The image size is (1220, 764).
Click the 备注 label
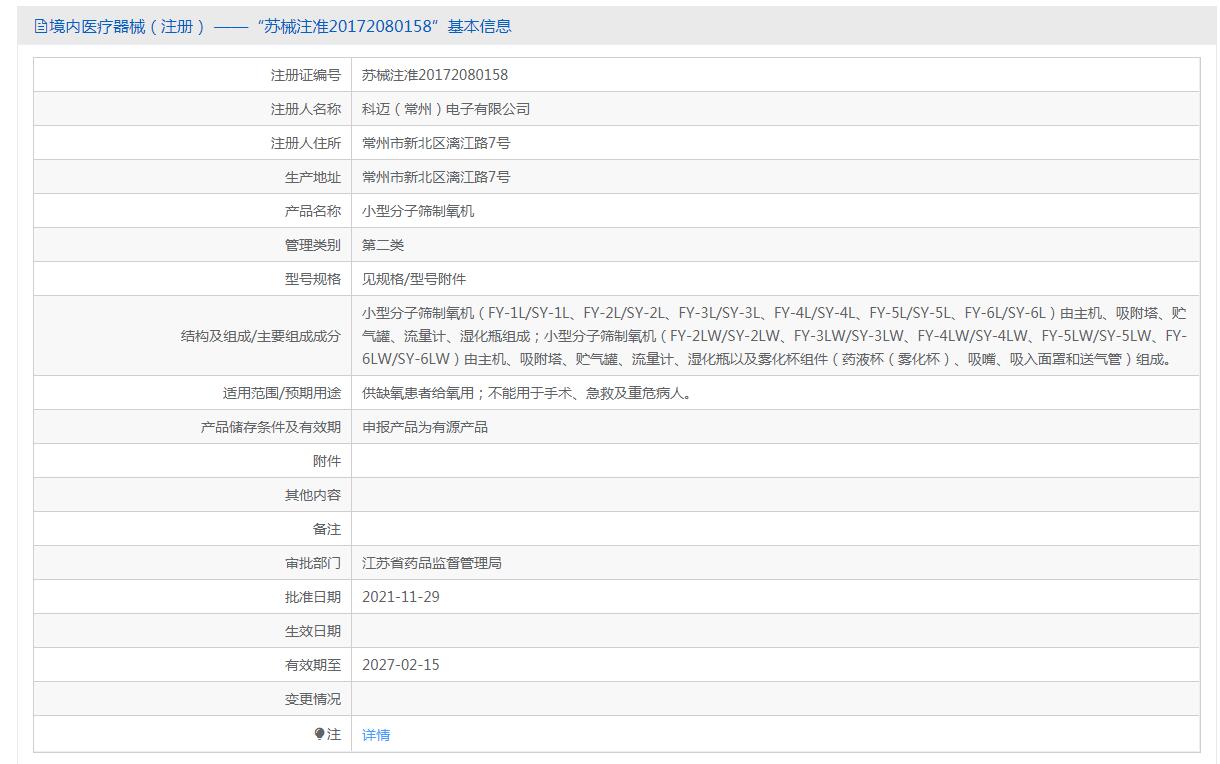[x=326, y=529]
